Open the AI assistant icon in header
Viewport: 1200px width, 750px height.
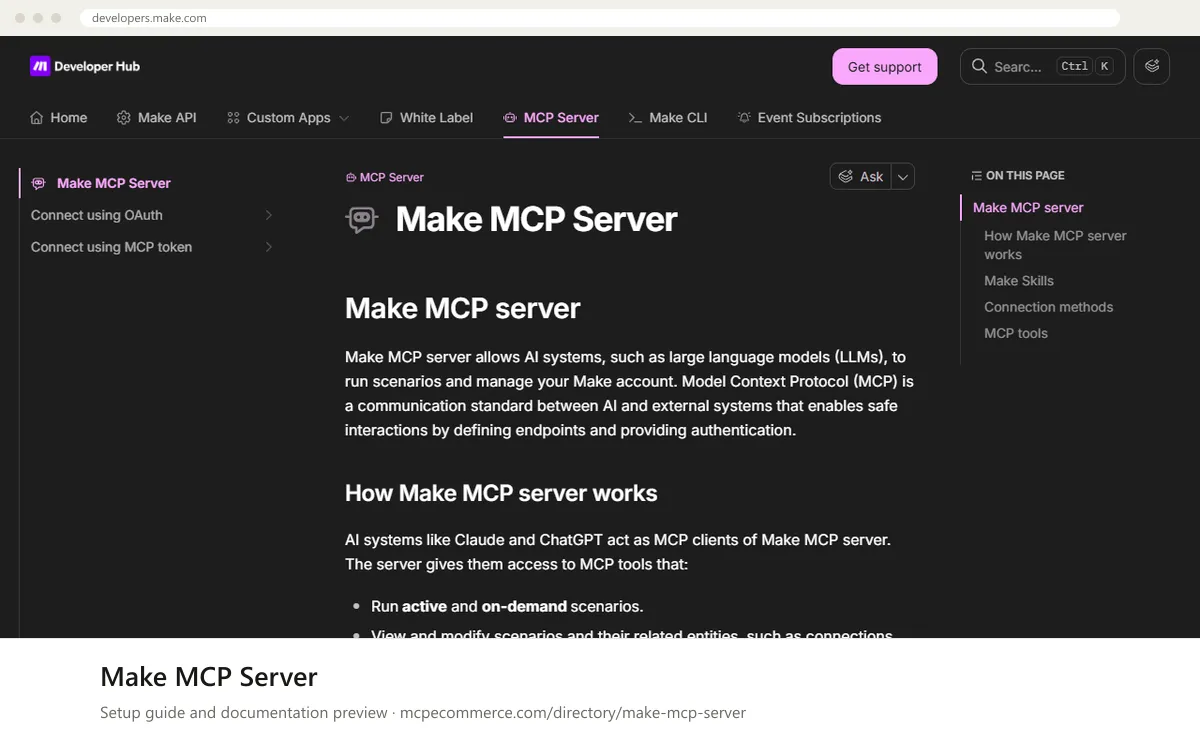coord(1152,67)
